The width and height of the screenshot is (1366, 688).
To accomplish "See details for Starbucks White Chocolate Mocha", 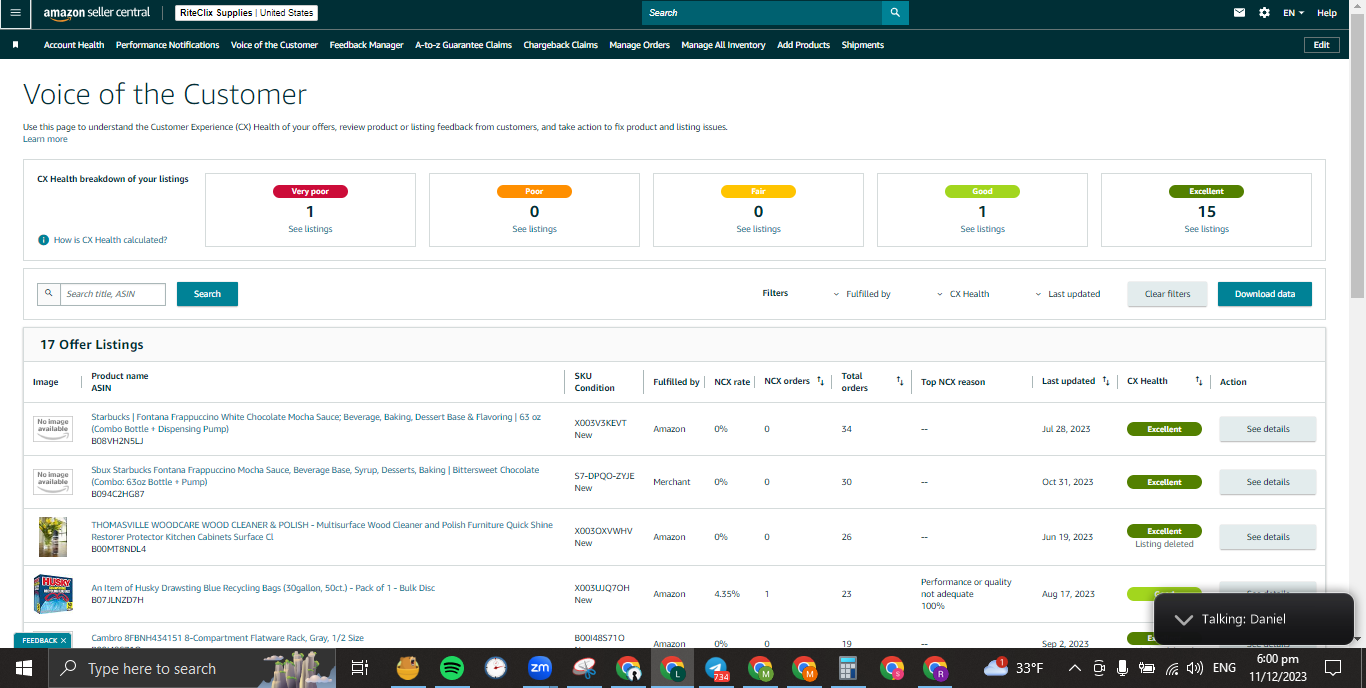I will 1267,429.
